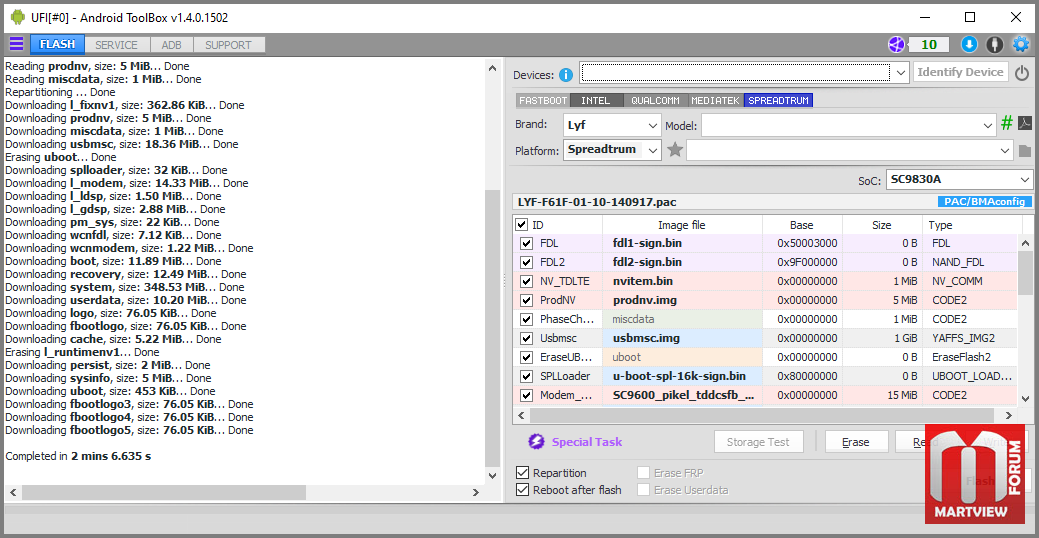Open the ADB tab
The height and width of the screenshot is (538, 1039).
(x=172, y=45)
